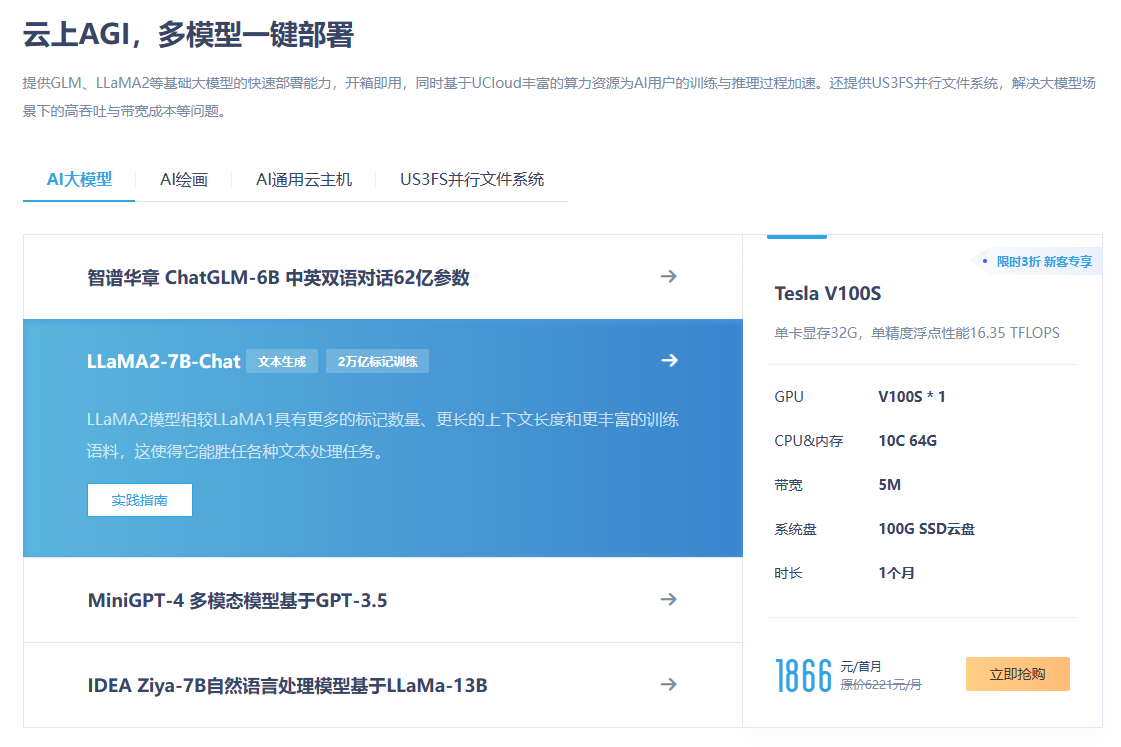
Task: Open the 实践指南 guide button
Action: 139,500
